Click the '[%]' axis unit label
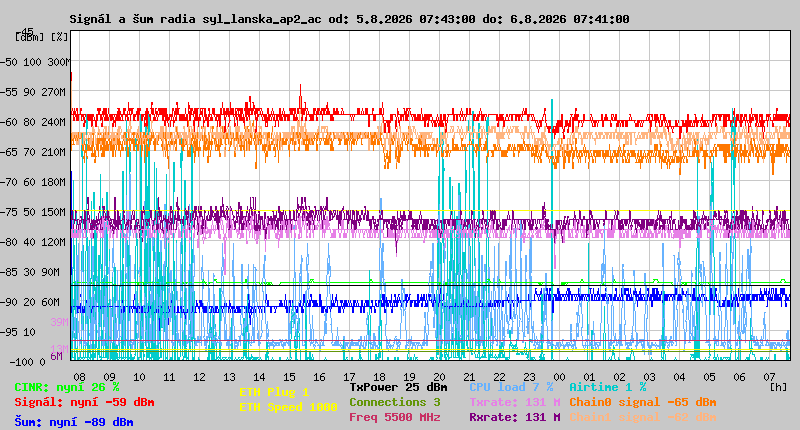This screenshot has height=430, width=800. [59, 37]
